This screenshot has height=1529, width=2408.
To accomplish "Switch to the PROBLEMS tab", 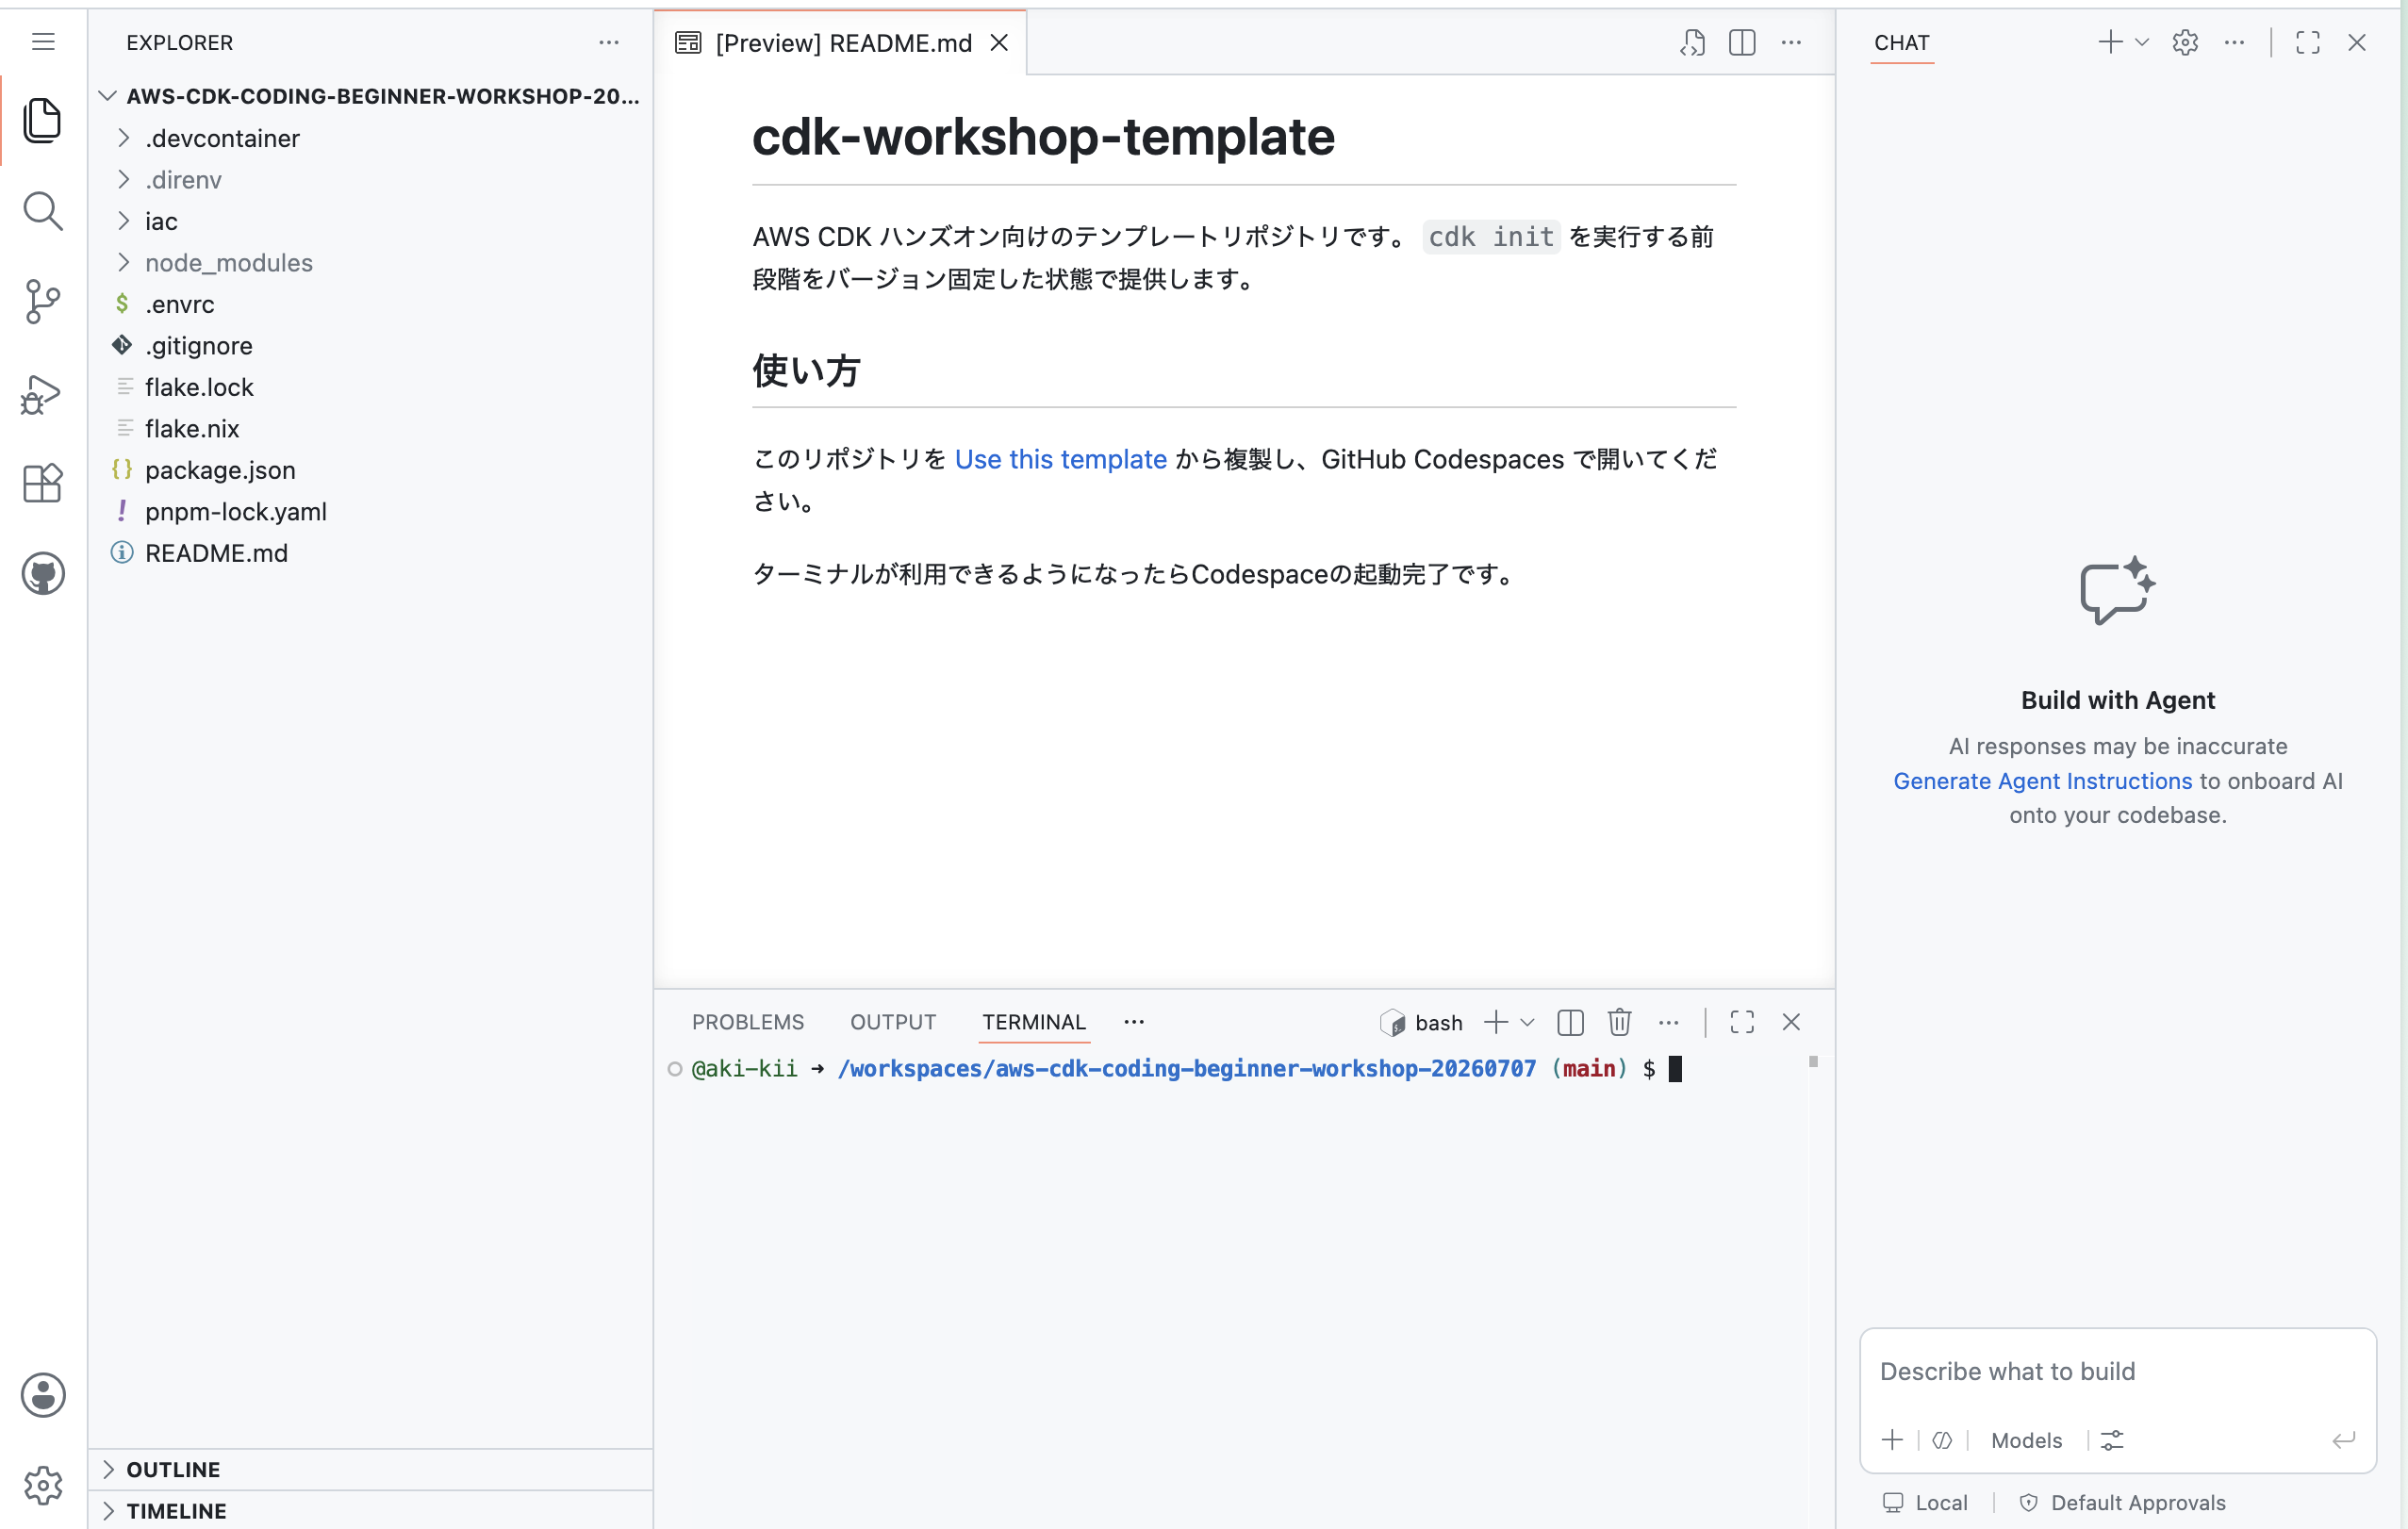I will [747, 1022].
